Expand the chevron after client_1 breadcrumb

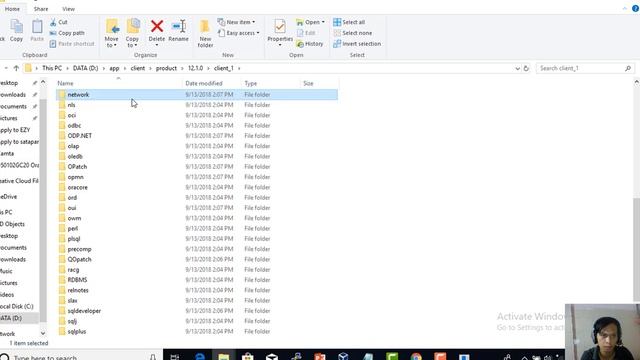coord(239,68)
